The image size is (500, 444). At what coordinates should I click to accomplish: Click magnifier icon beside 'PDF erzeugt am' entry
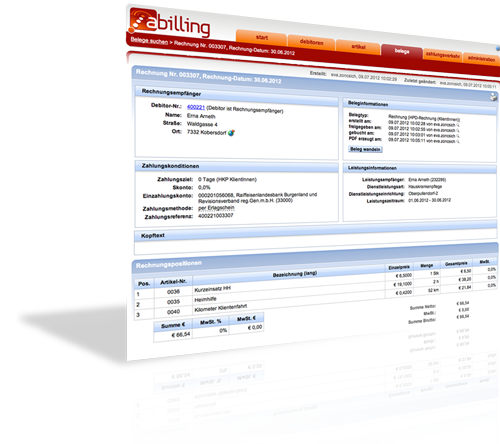click(x=458, y=142)
